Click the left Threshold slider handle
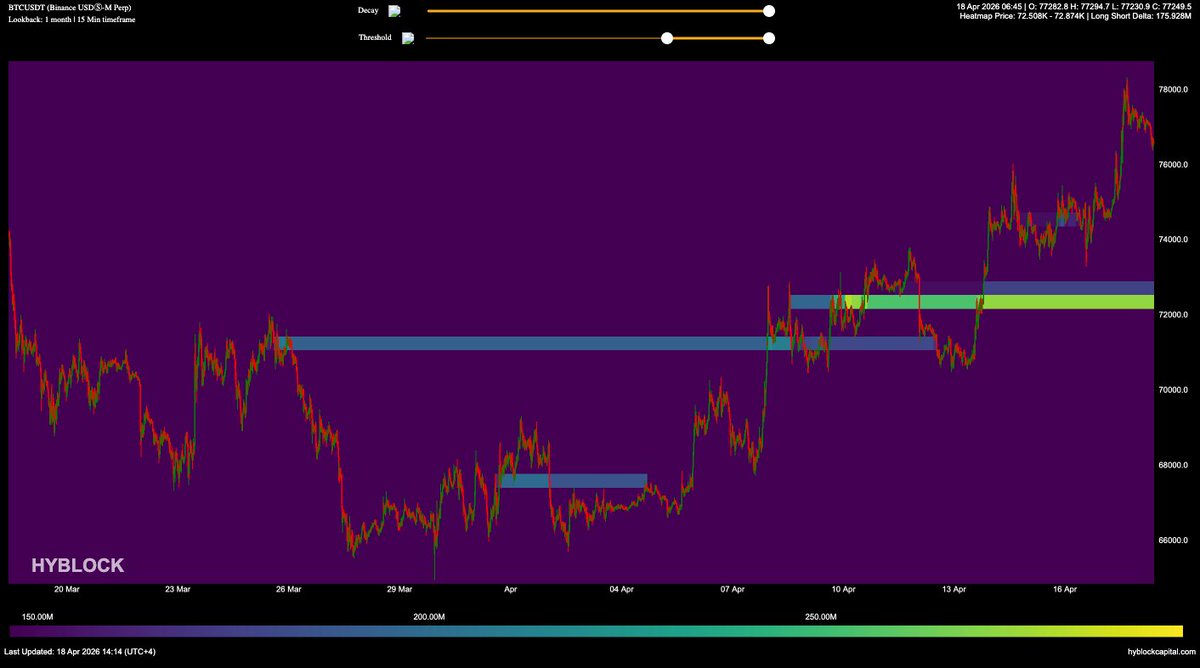 pyautogui.click(x=667, y=38)
